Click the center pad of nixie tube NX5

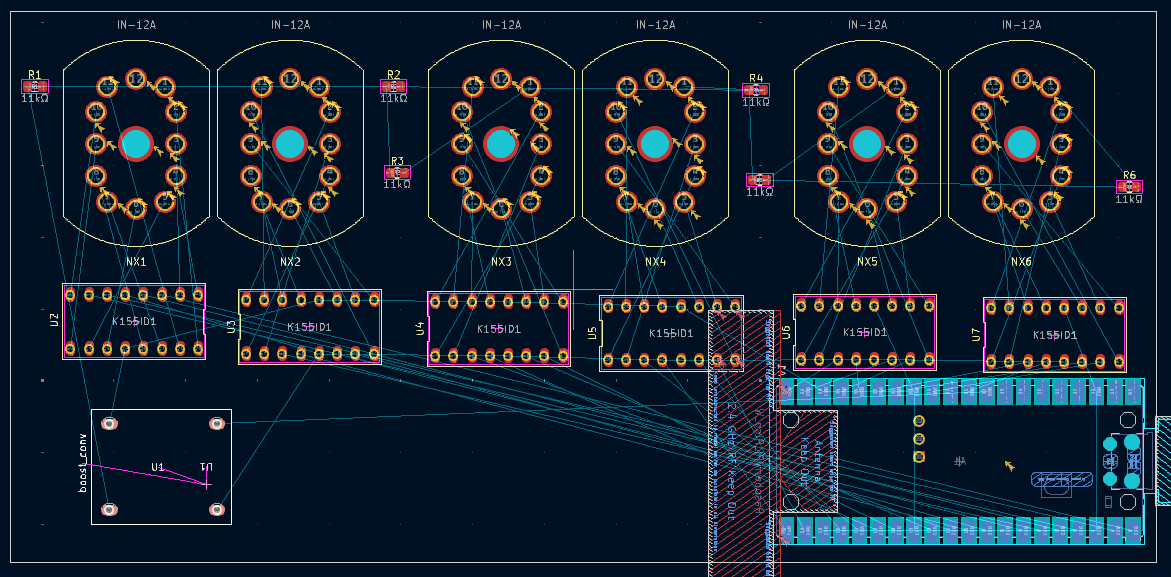[x=867, y=144]
